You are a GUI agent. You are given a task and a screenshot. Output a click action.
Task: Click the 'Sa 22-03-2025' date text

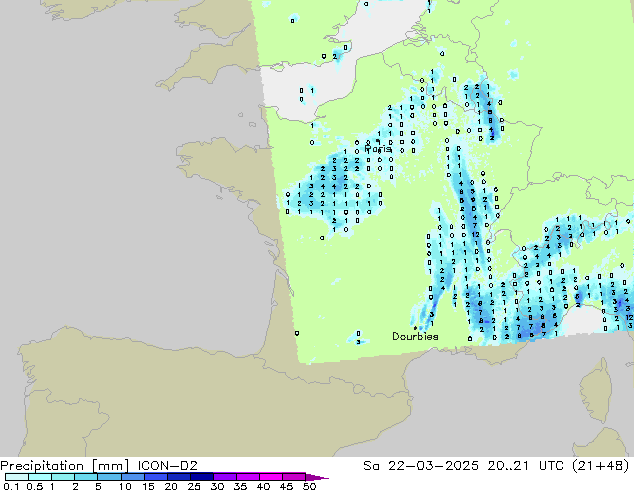click(x=421, y=466)
